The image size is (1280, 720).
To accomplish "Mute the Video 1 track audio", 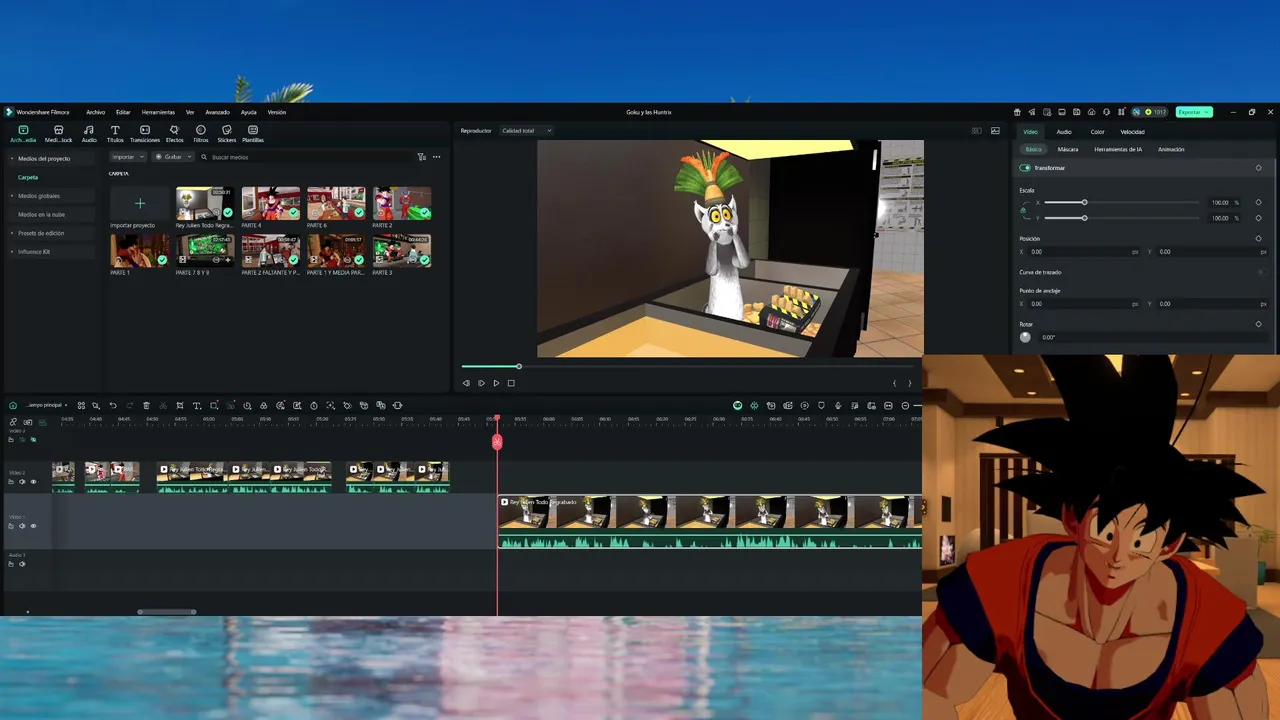I will (x=22, y=526).
